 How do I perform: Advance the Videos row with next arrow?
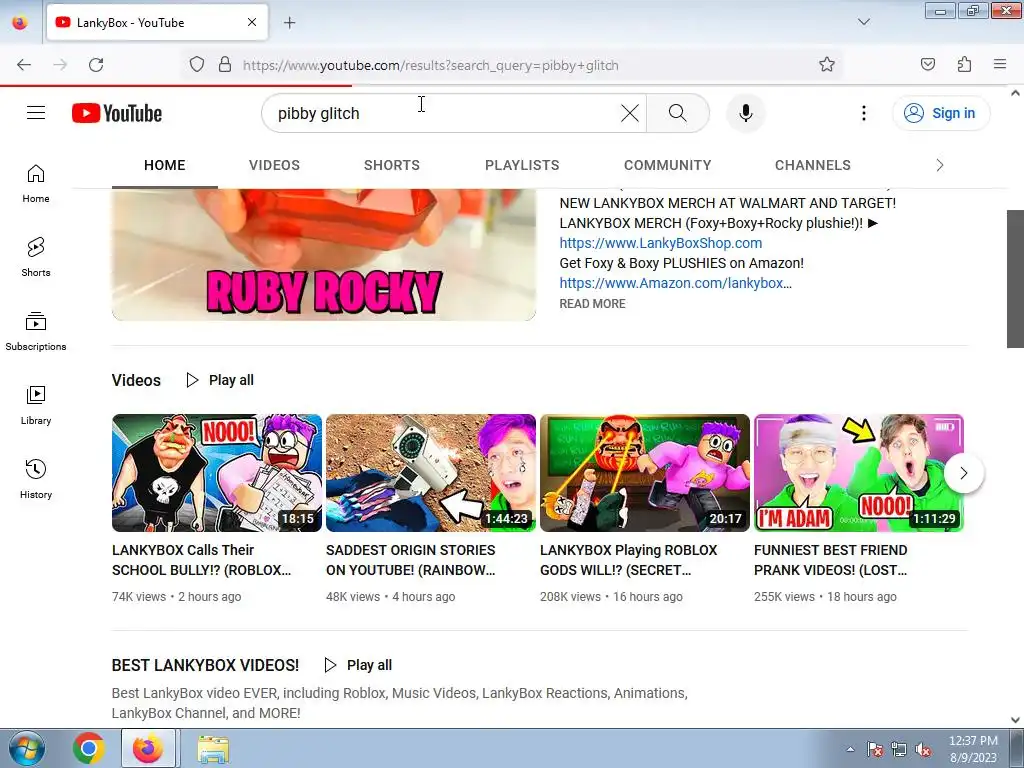point(963,473)
